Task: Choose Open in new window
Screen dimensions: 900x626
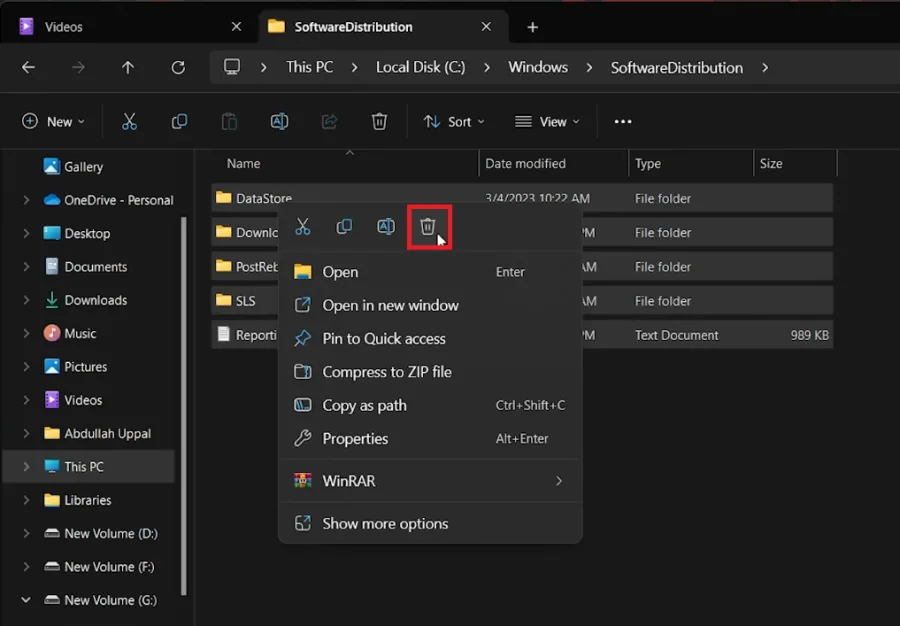Action: [x=430, y=305]
